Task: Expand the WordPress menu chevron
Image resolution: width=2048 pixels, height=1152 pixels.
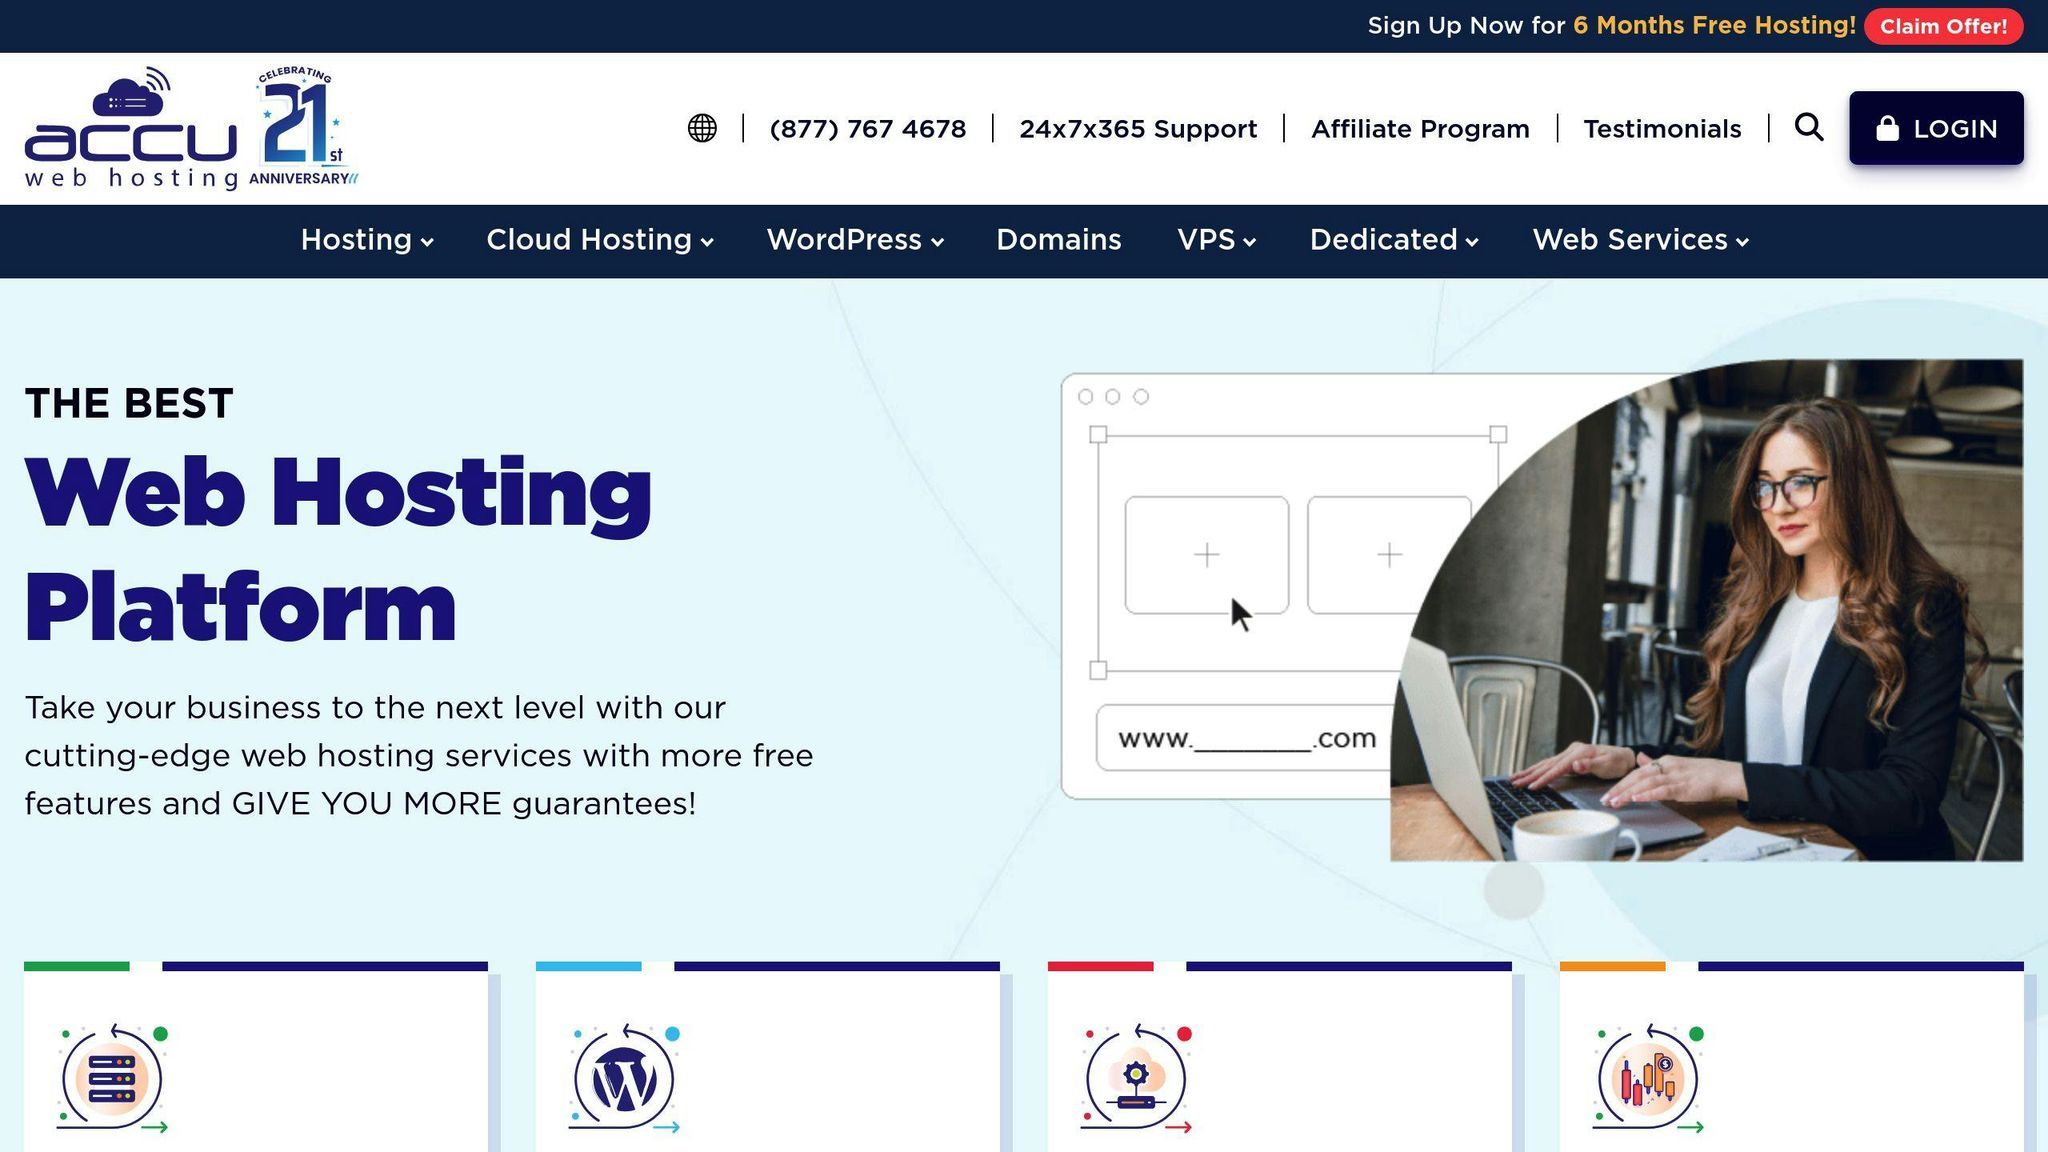Action: click(937, 241)
